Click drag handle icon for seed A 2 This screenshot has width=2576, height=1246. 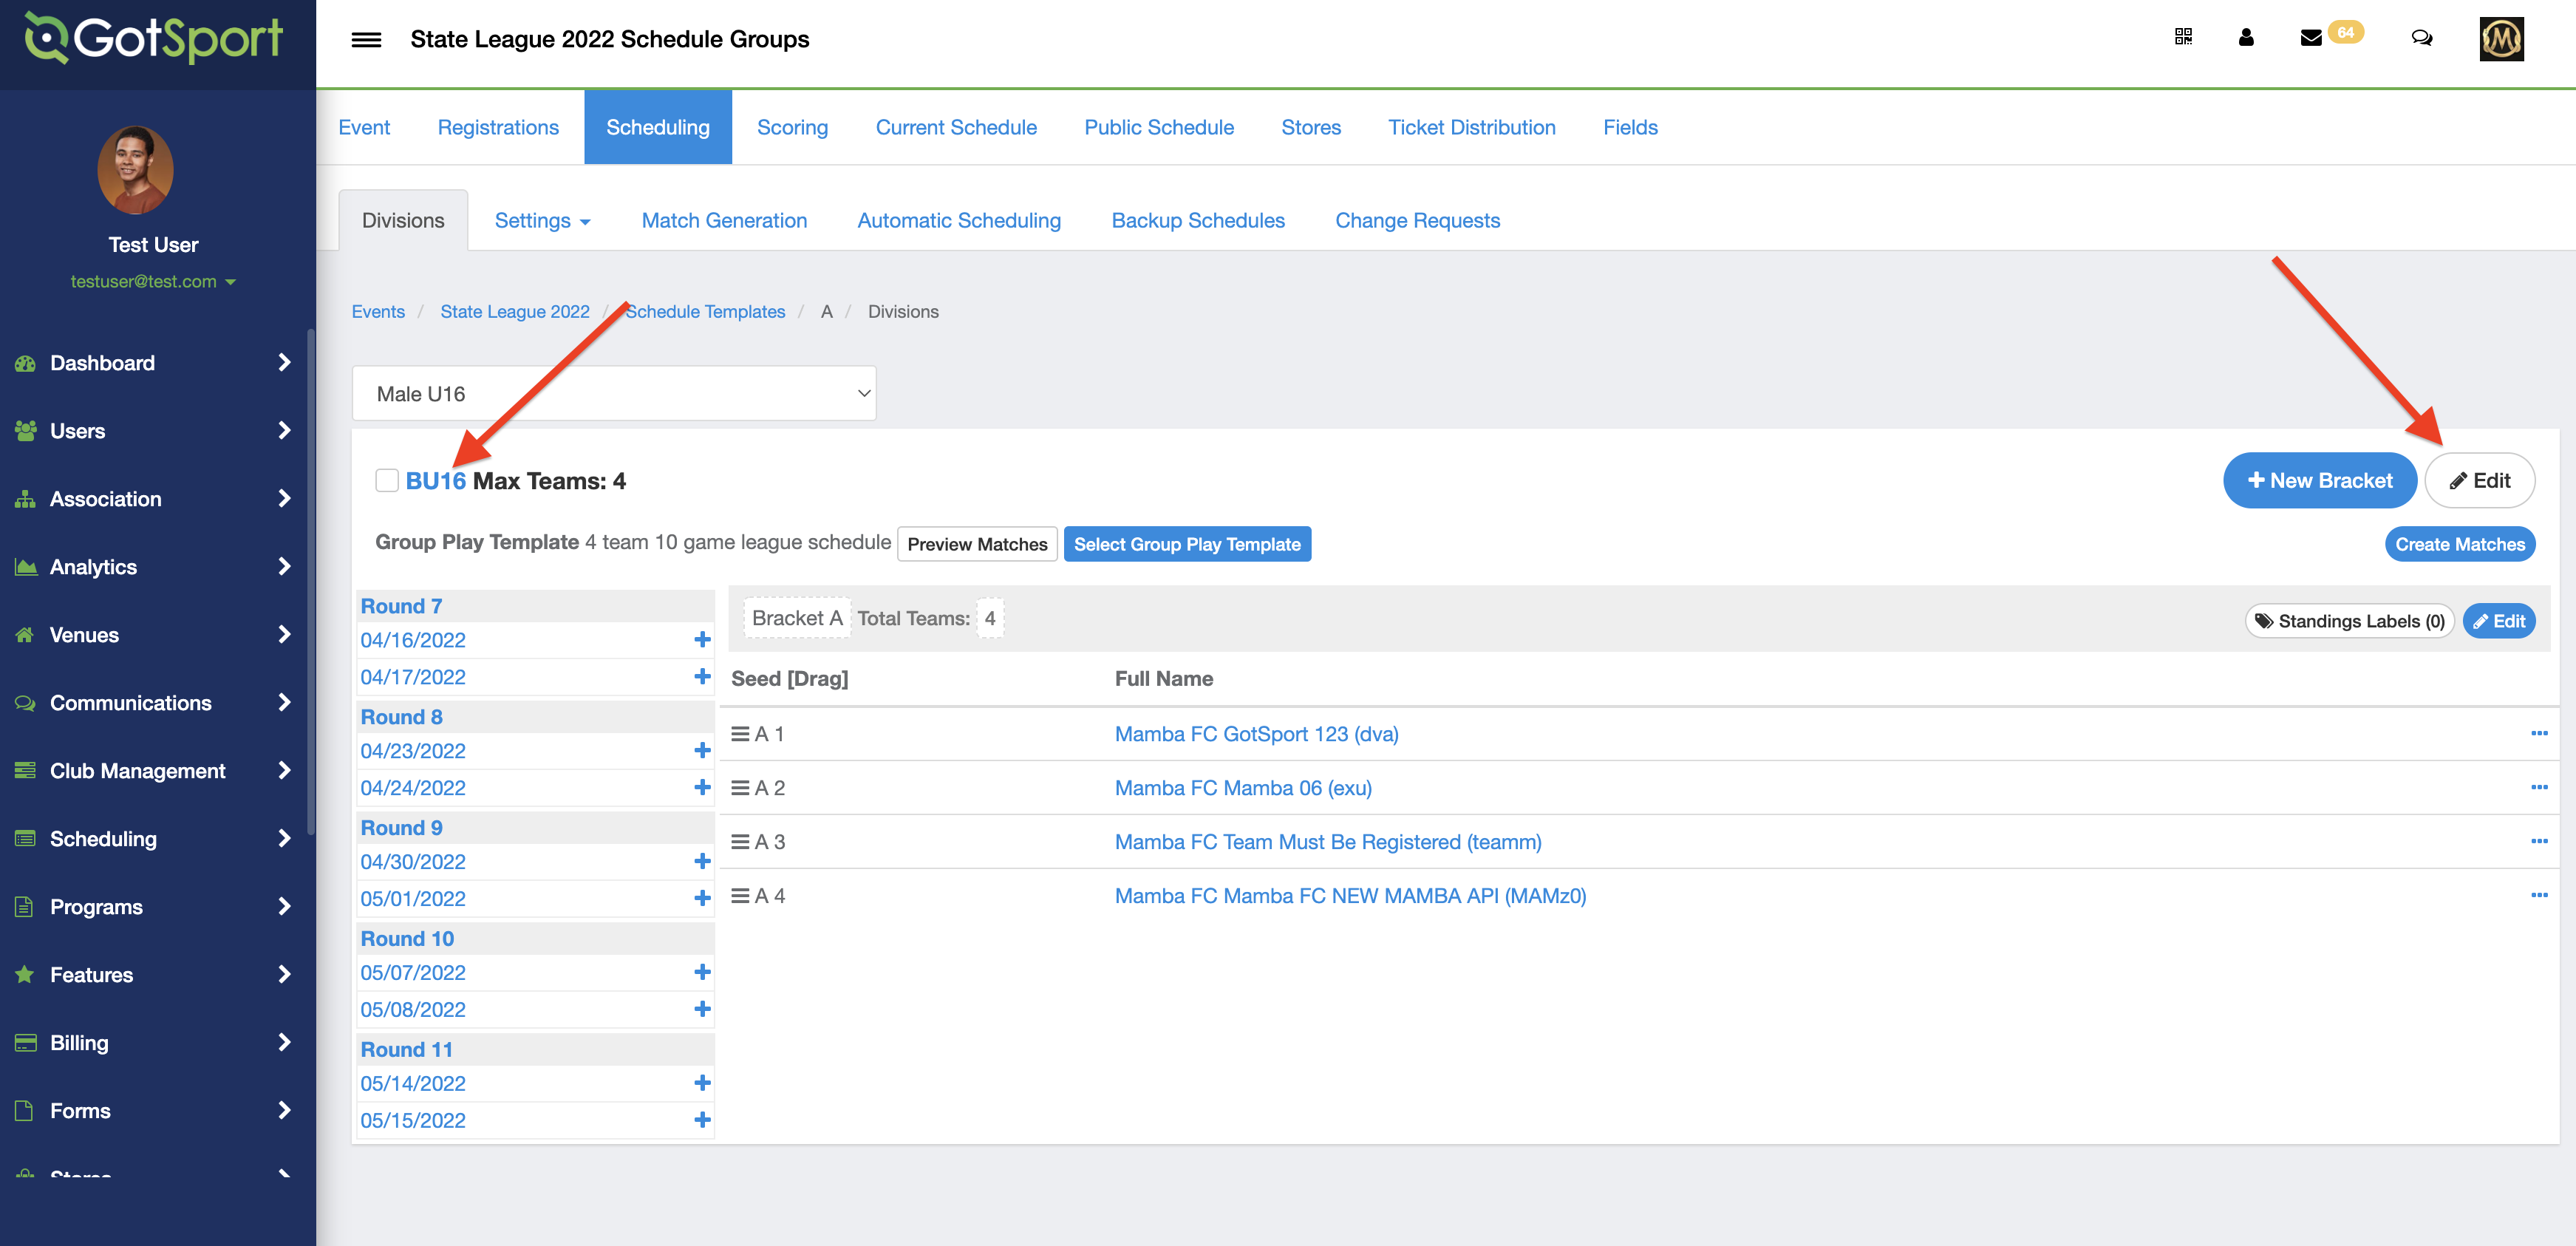tap(740, 788)
